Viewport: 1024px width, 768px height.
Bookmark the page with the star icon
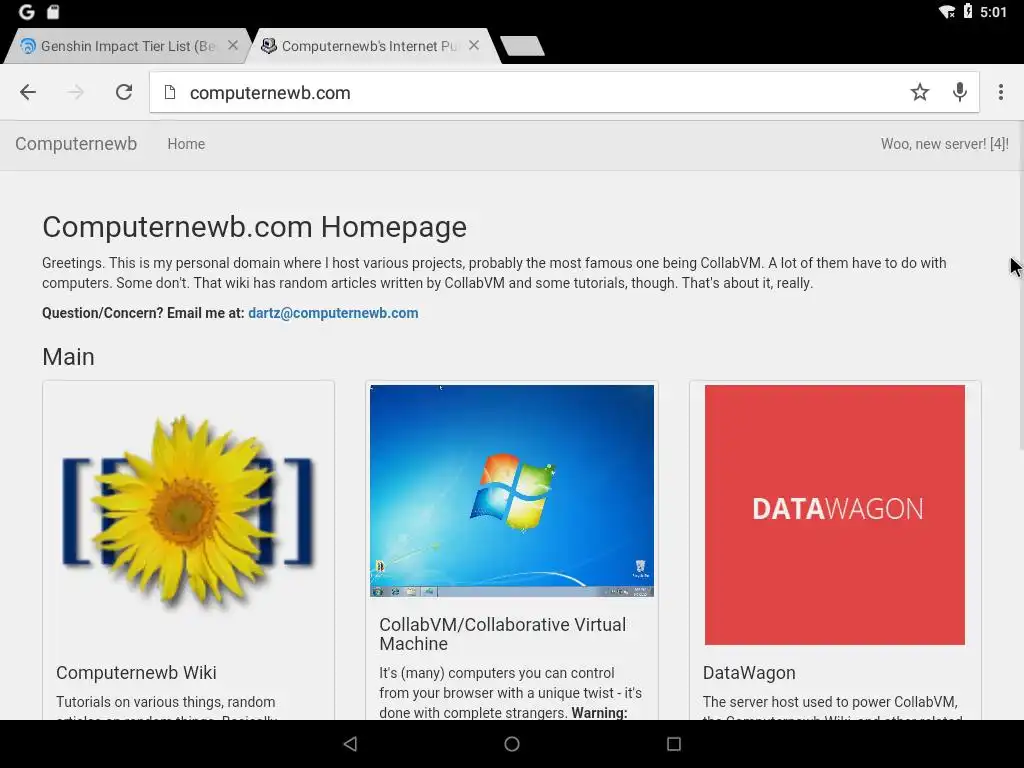pyautogui.click(x=920, y=92)
